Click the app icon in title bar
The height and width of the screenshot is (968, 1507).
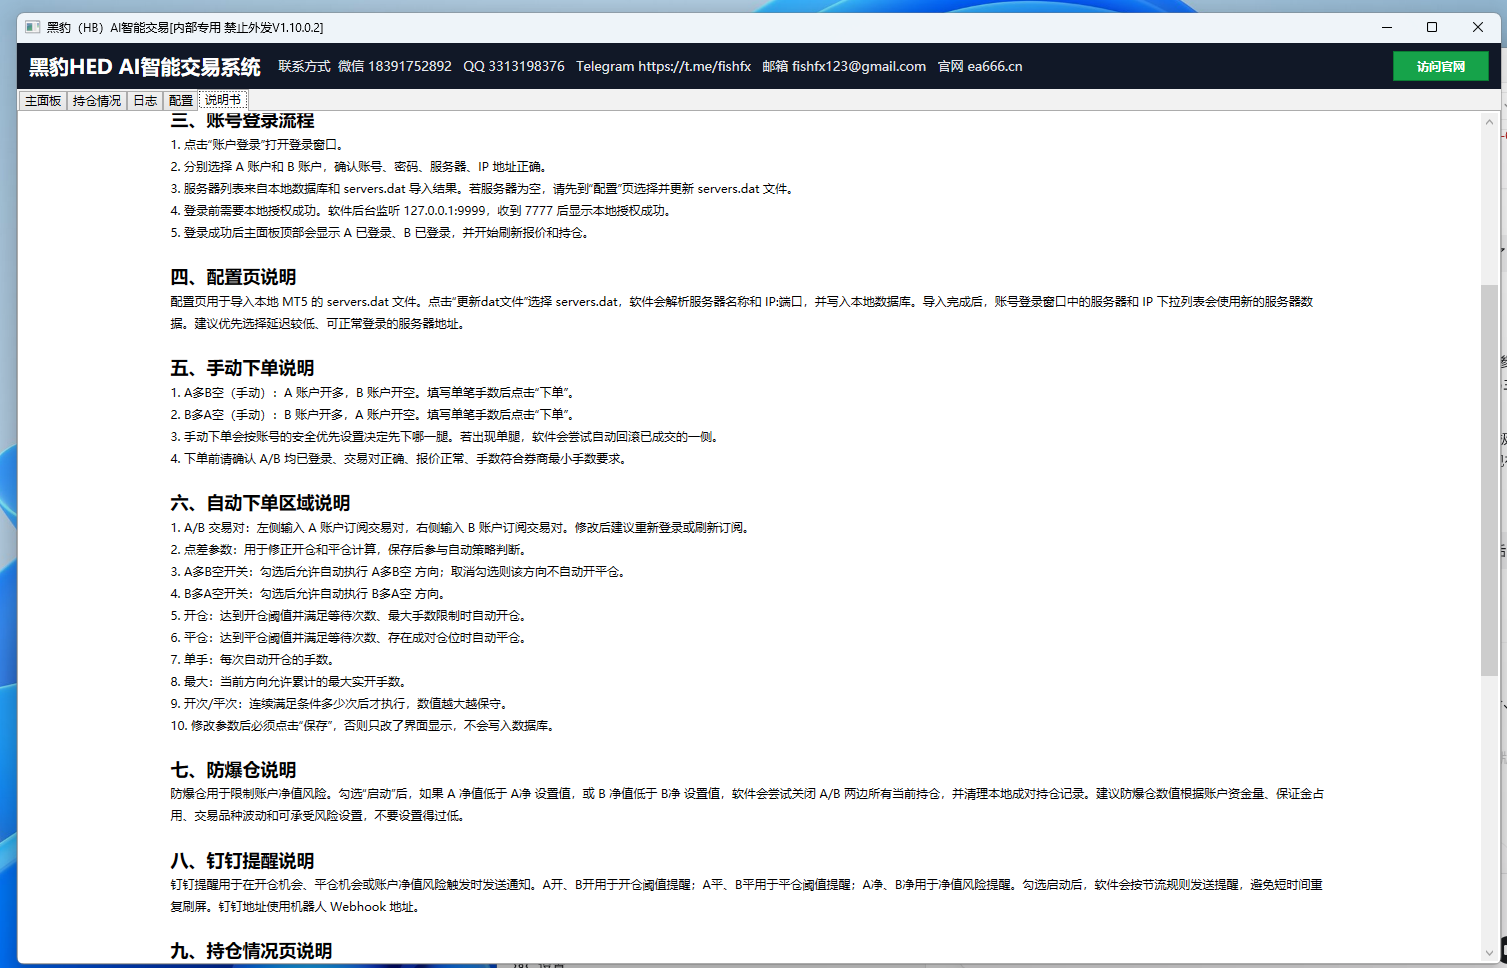(x=32, y=27)
